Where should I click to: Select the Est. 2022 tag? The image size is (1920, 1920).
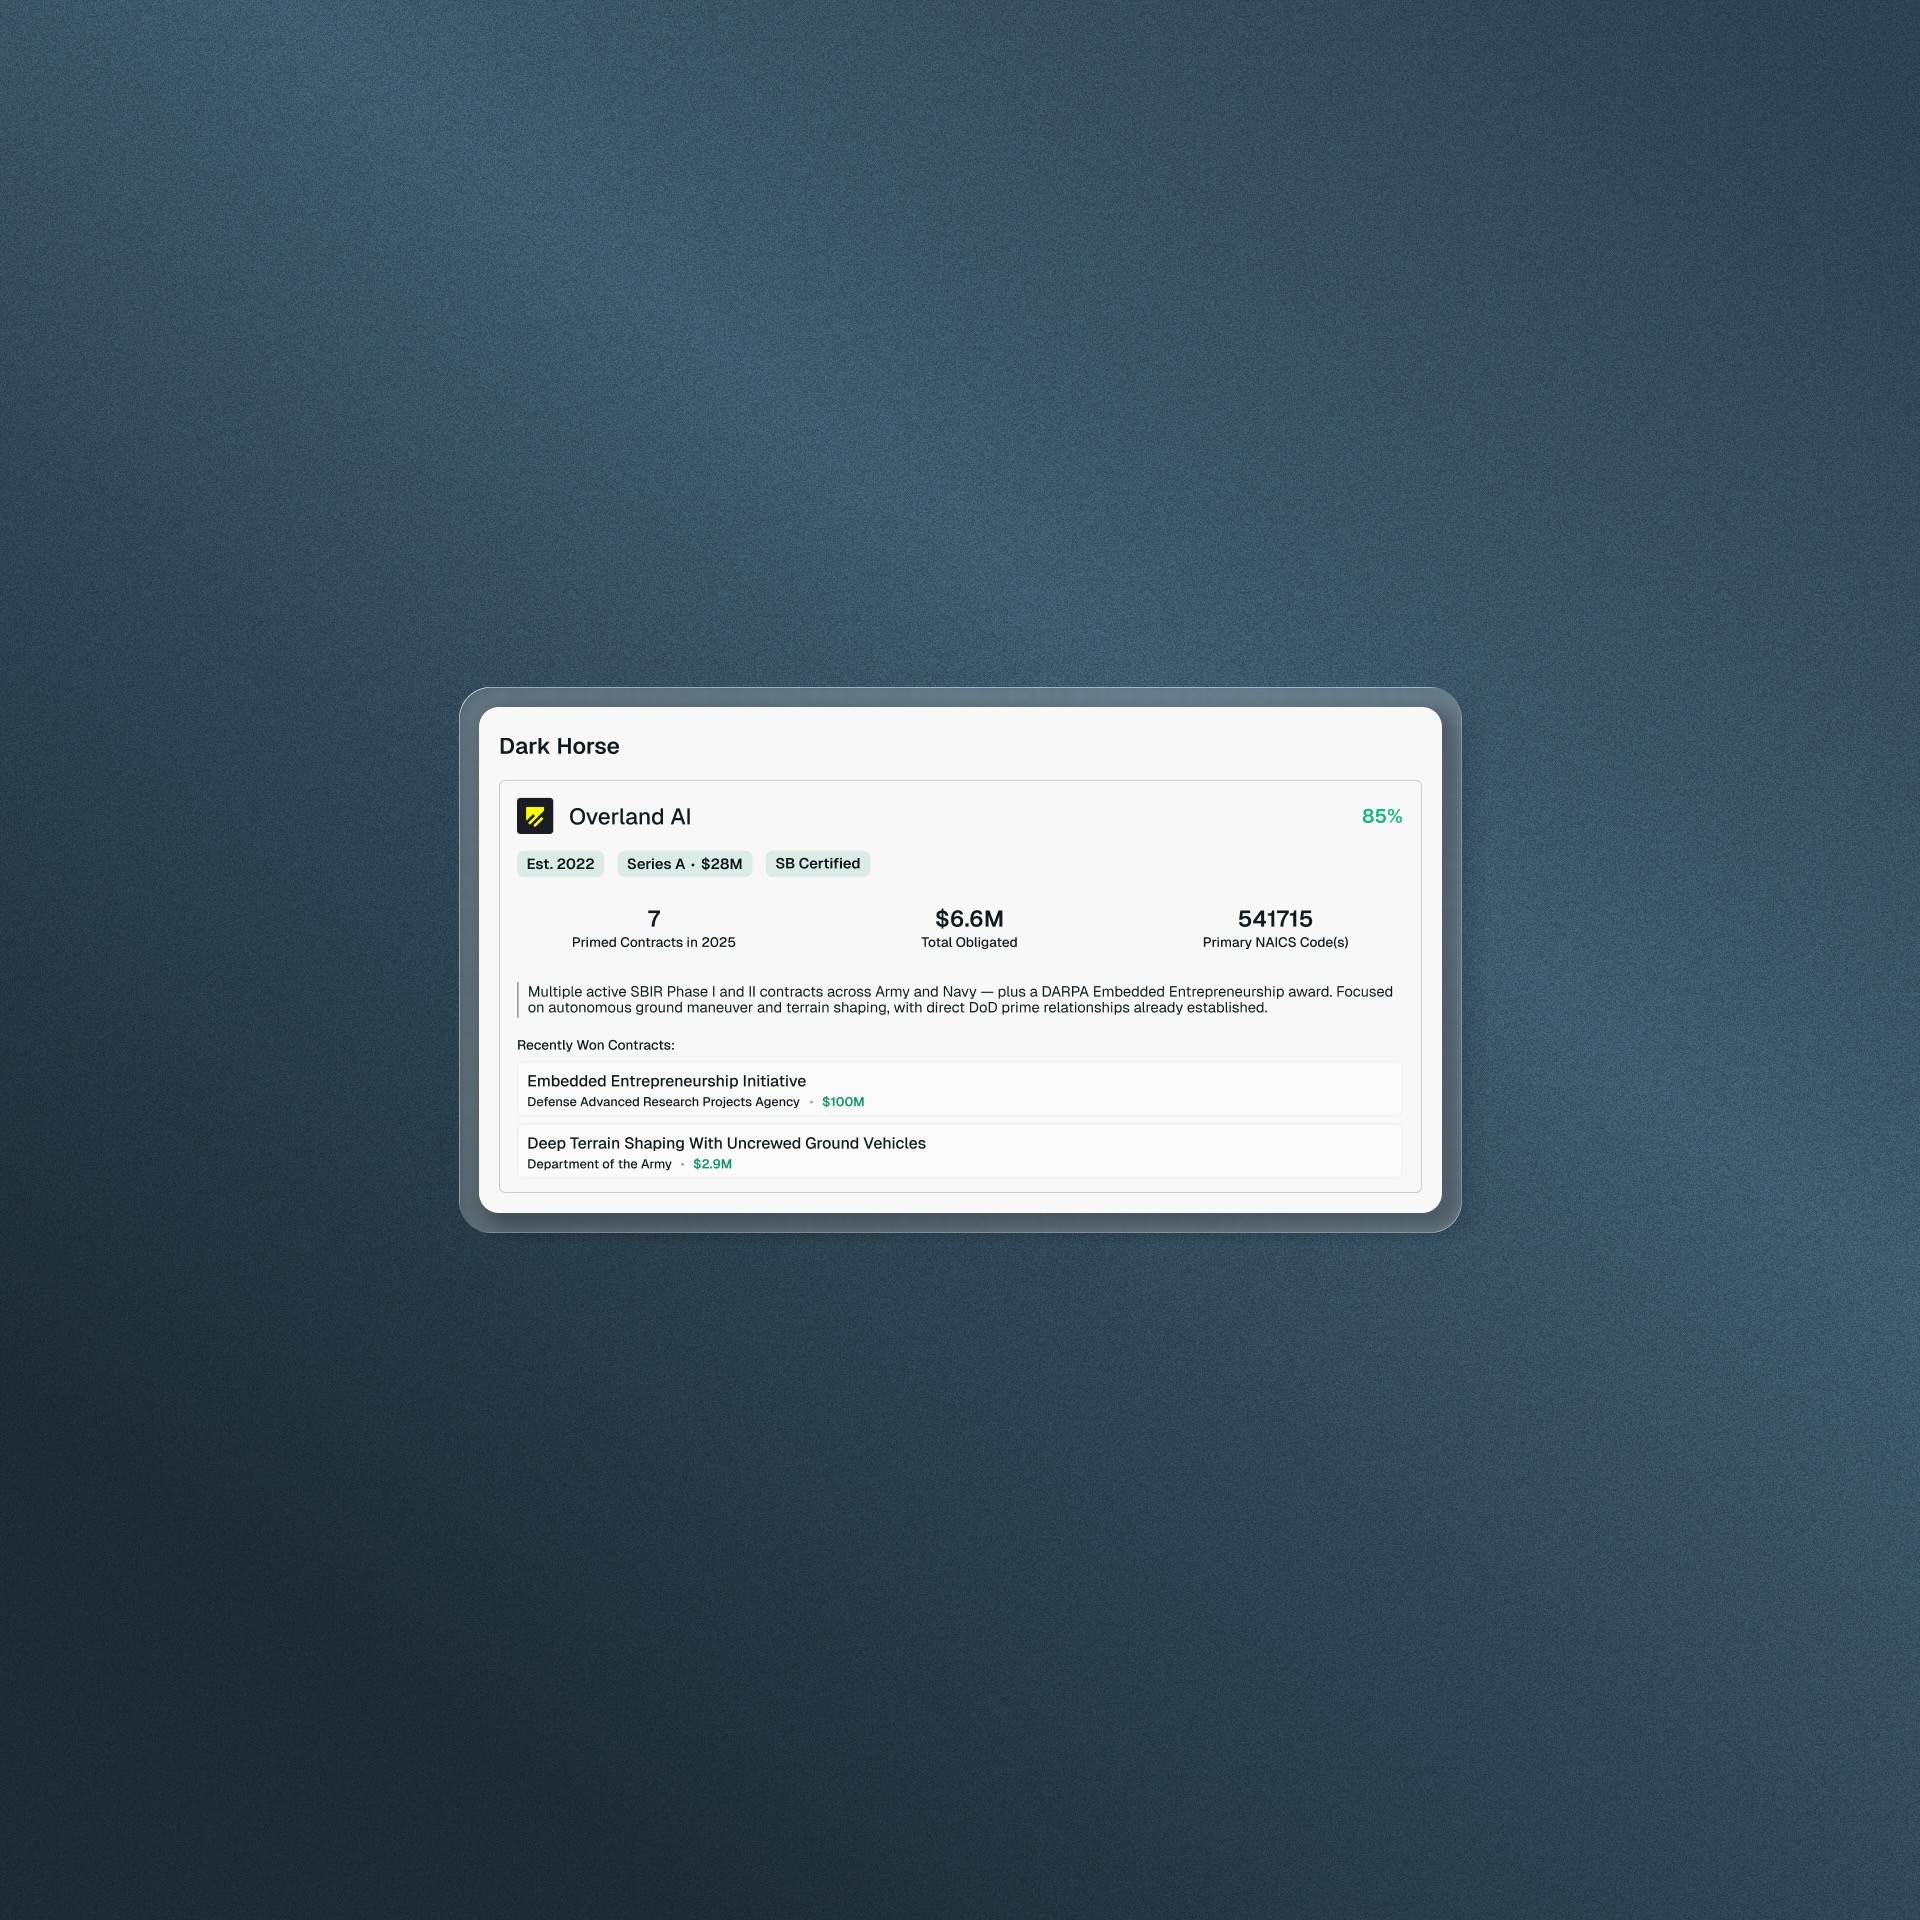[560, 864]
